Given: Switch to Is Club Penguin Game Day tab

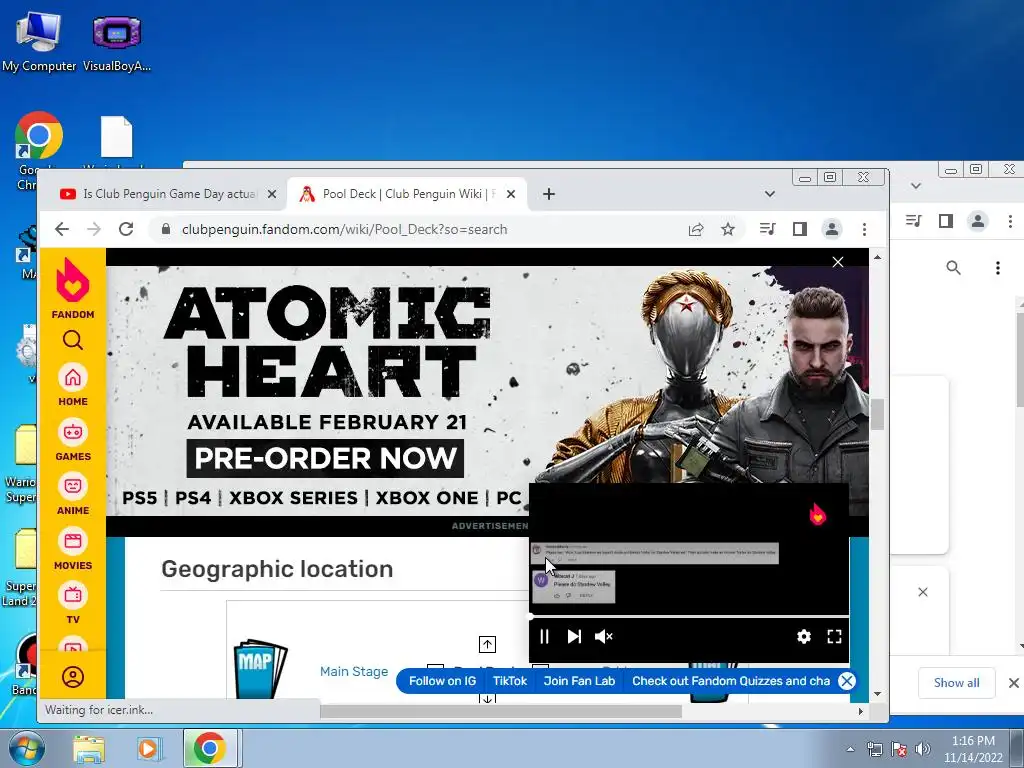Looking at the screenshot, I should (169, 194).
